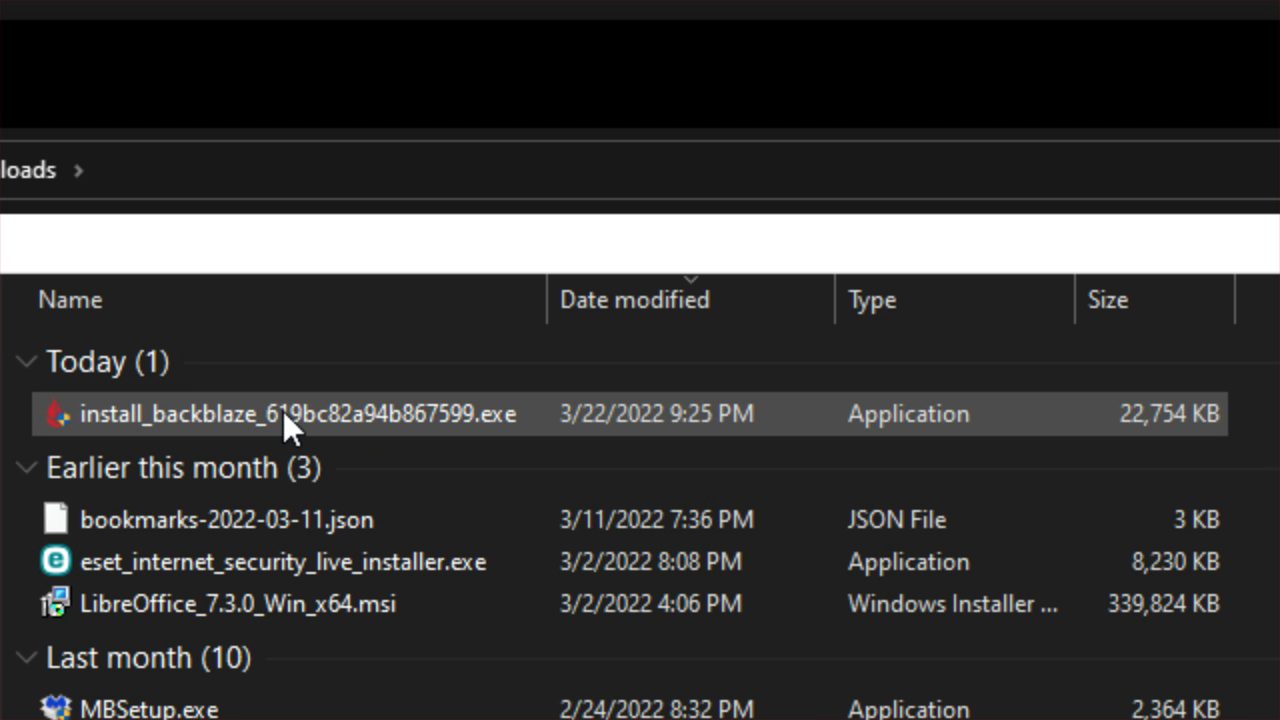
Task: Sort files by the Type column
Action: coord(871,299)
